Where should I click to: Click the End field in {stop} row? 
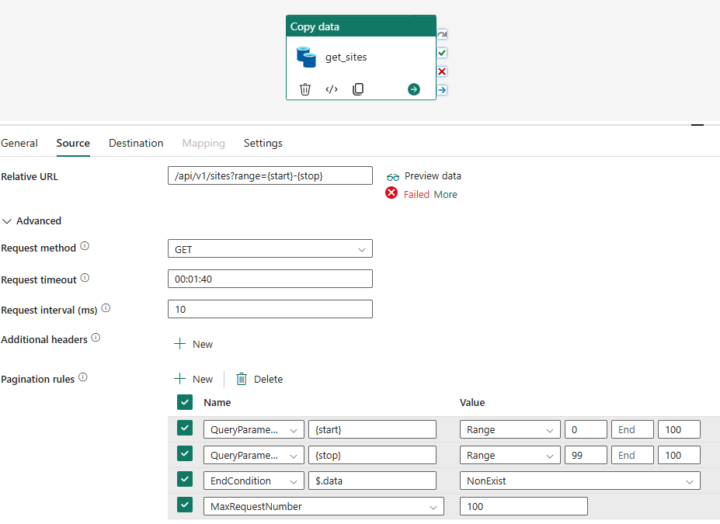[x=632, y=456]
